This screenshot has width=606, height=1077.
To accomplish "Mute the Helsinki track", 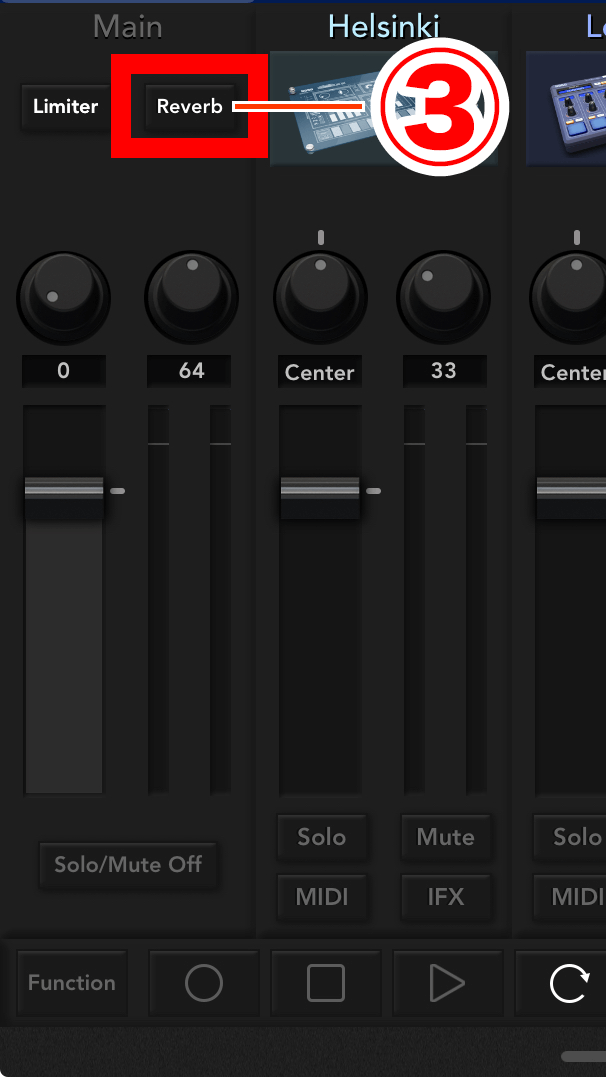I will coord(446,837).
